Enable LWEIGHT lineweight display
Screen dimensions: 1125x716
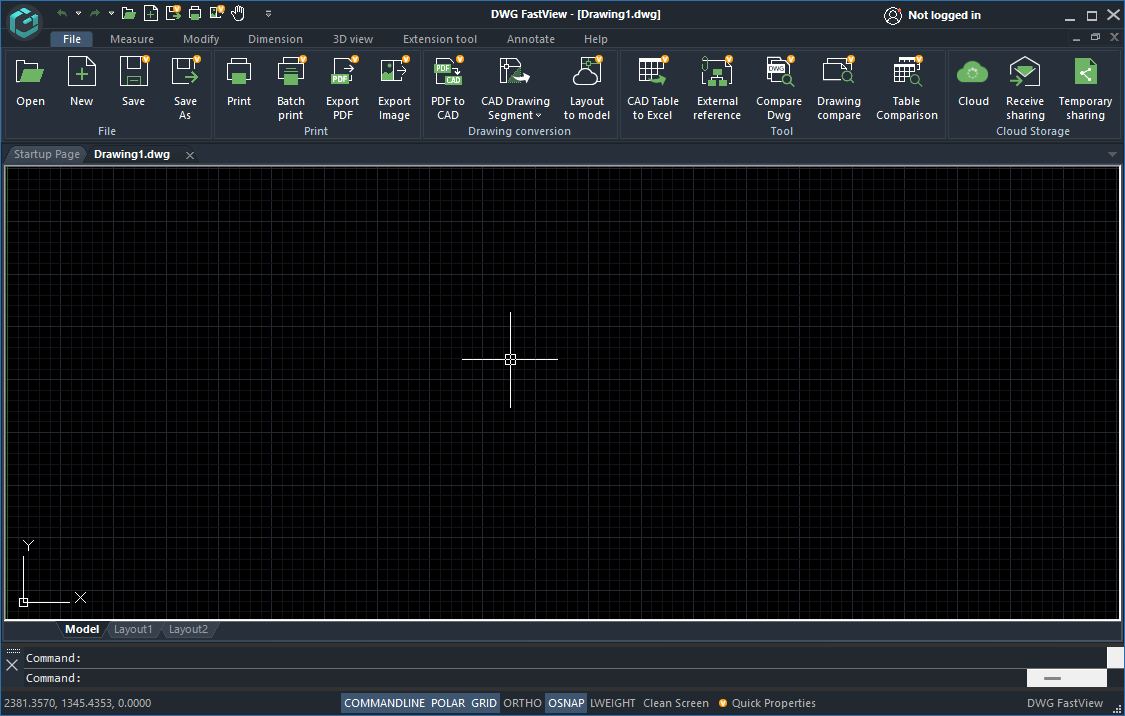click(613, 703)
